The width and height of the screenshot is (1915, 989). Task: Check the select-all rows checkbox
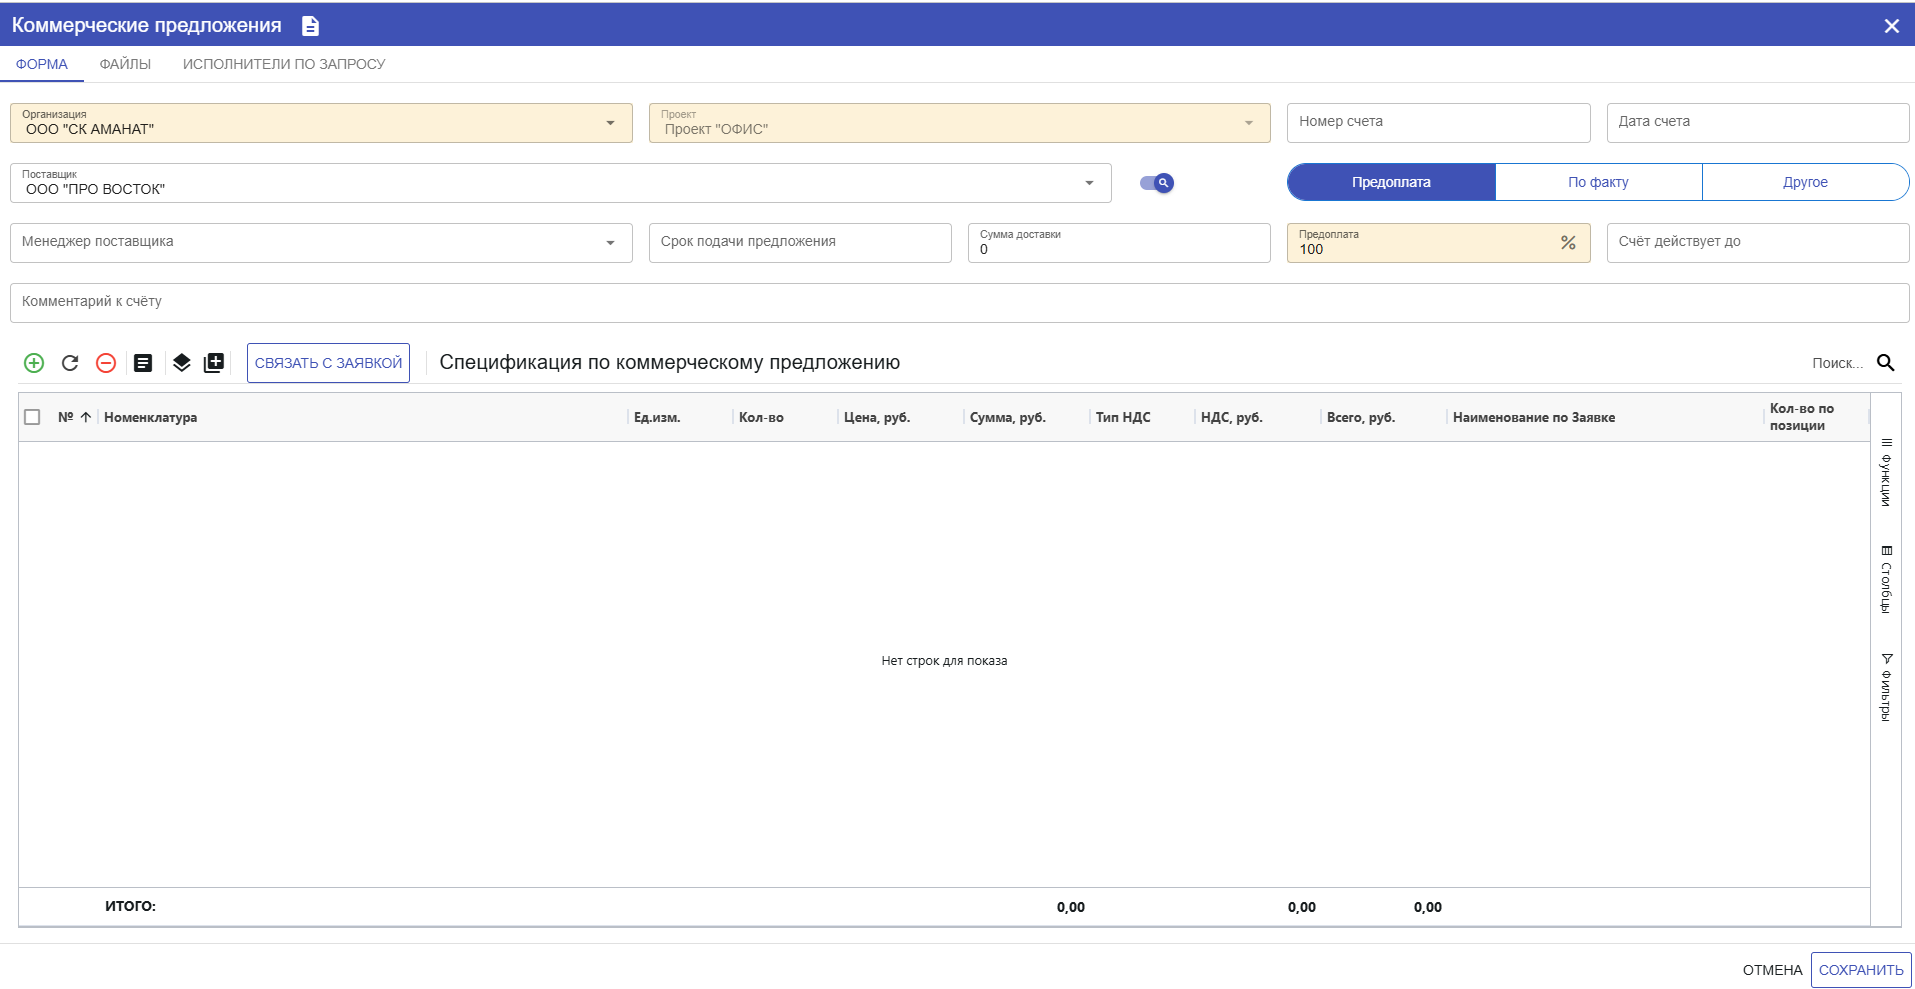click(x=32, y=417)
